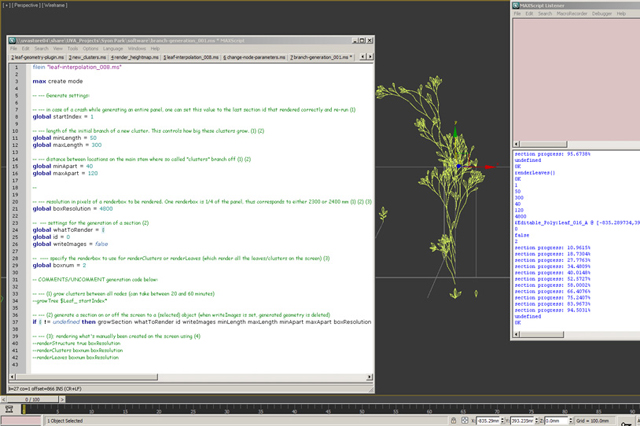
Task: Open mini curve editor icon
Action: [9, 409]
